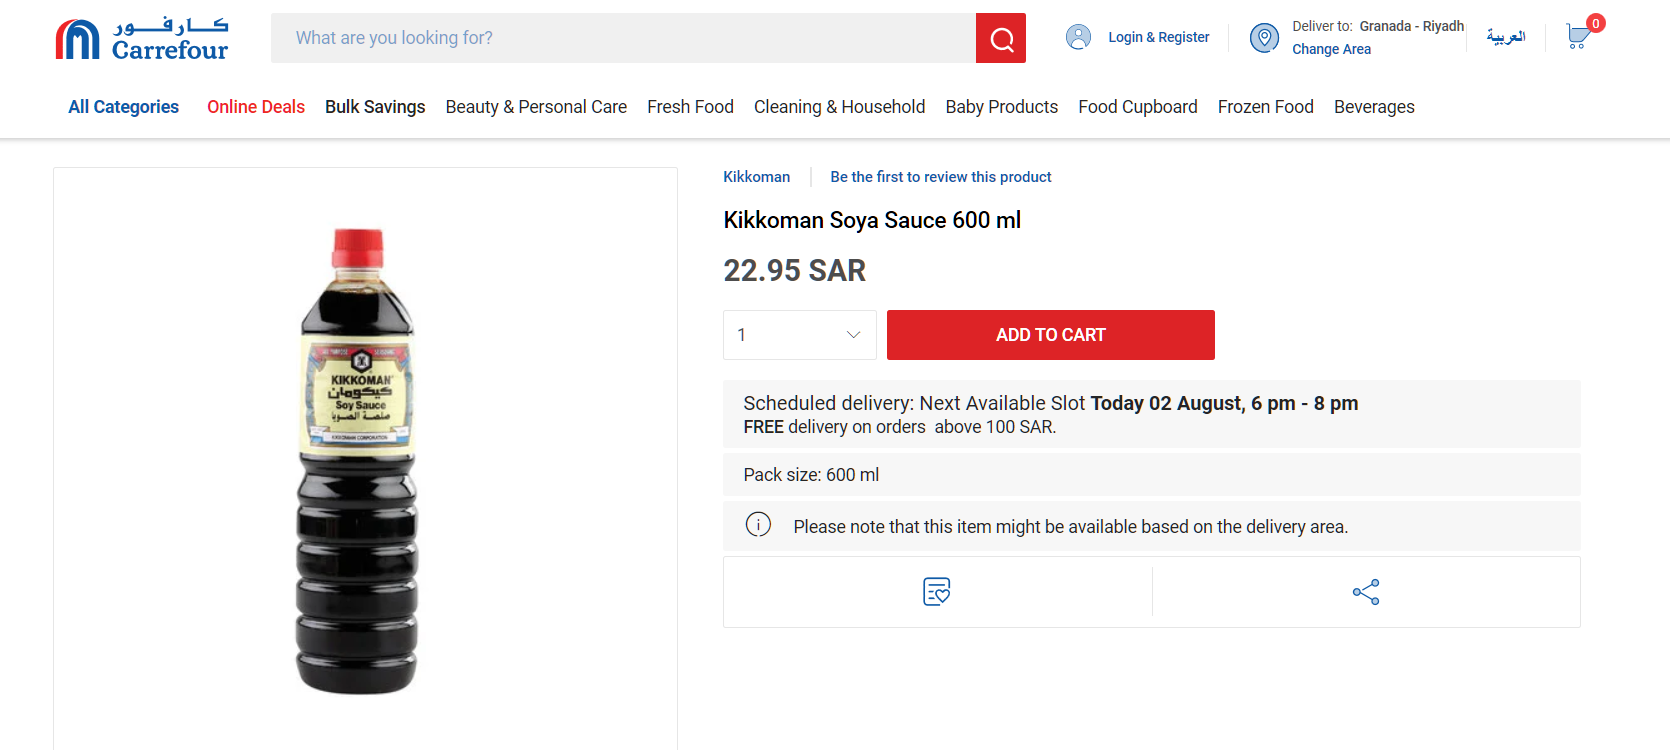Viewport: 1670px width, 750px height.
Task: Click the Carrefour logo
Action: (141, 39)
